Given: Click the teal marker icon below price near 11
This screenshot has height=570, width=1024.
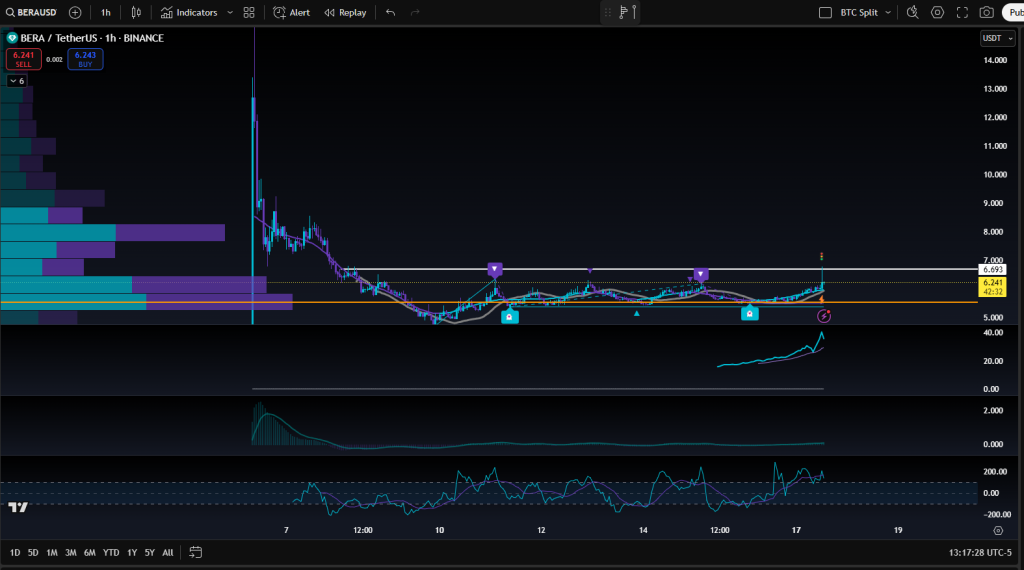Looking at the screenshot, I should point(509,316).
